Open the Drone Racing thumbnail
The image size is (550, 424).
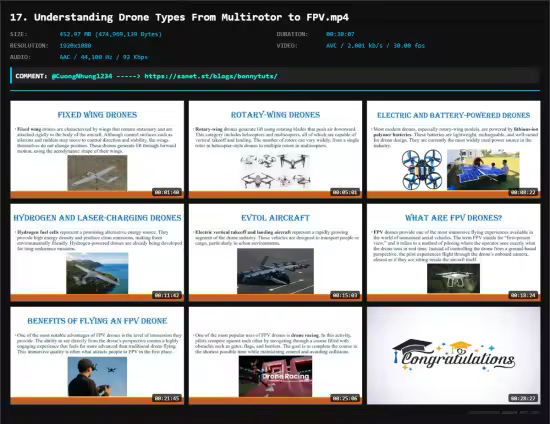pos(275,356)
